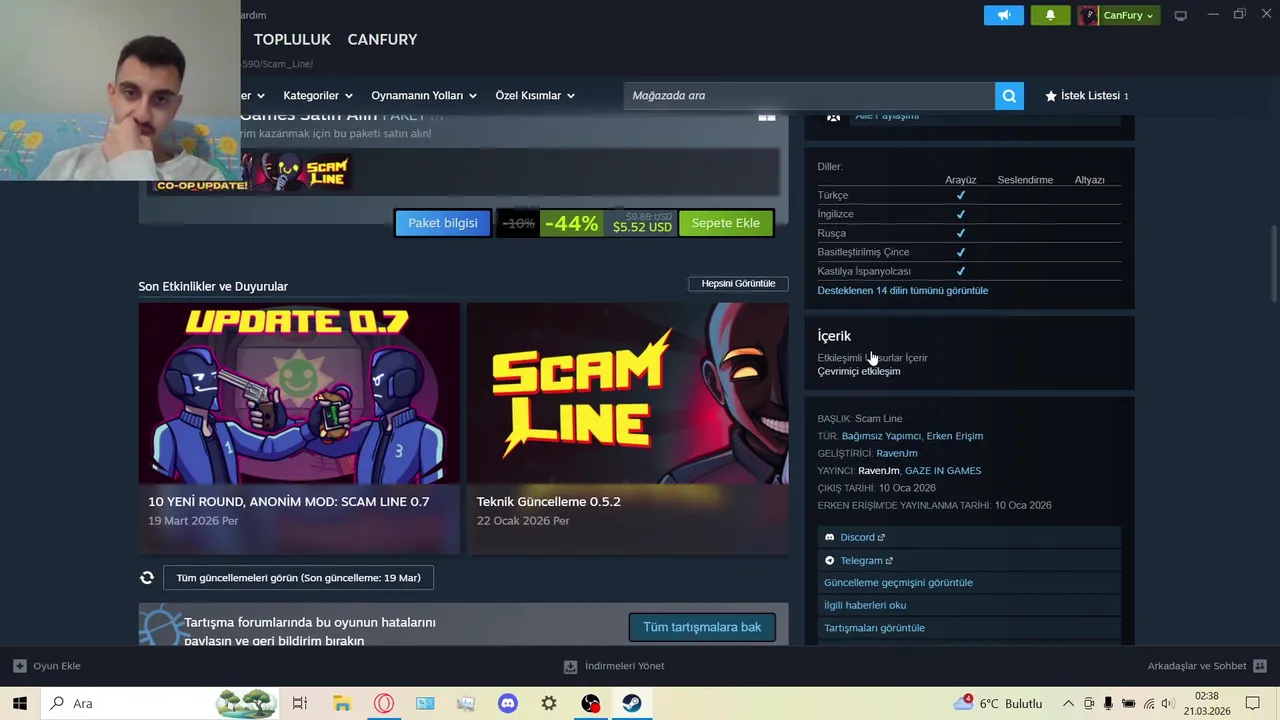Click the blue store search magnifier
Viewport: 1280px width, 720px height.
click(1009, 96)
